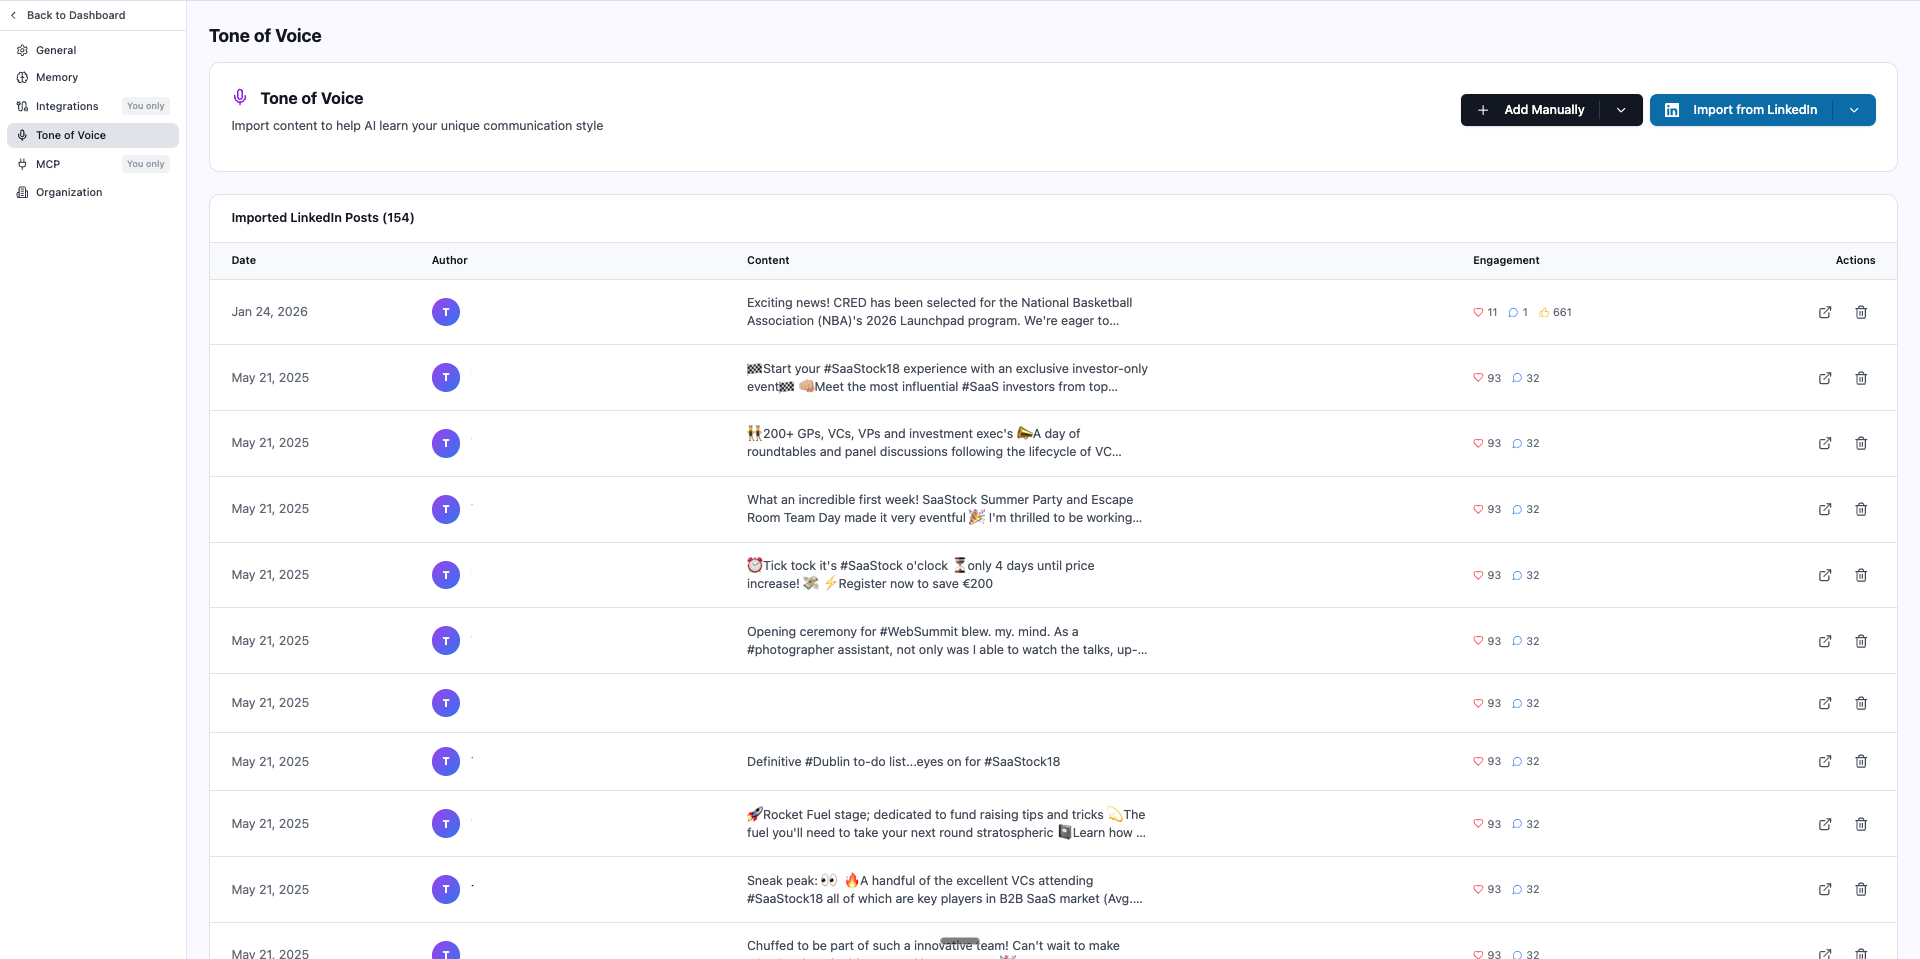Open external link for 200+ GPs, VCs post
This screenshot has height=959, width=1920.
1825,443
